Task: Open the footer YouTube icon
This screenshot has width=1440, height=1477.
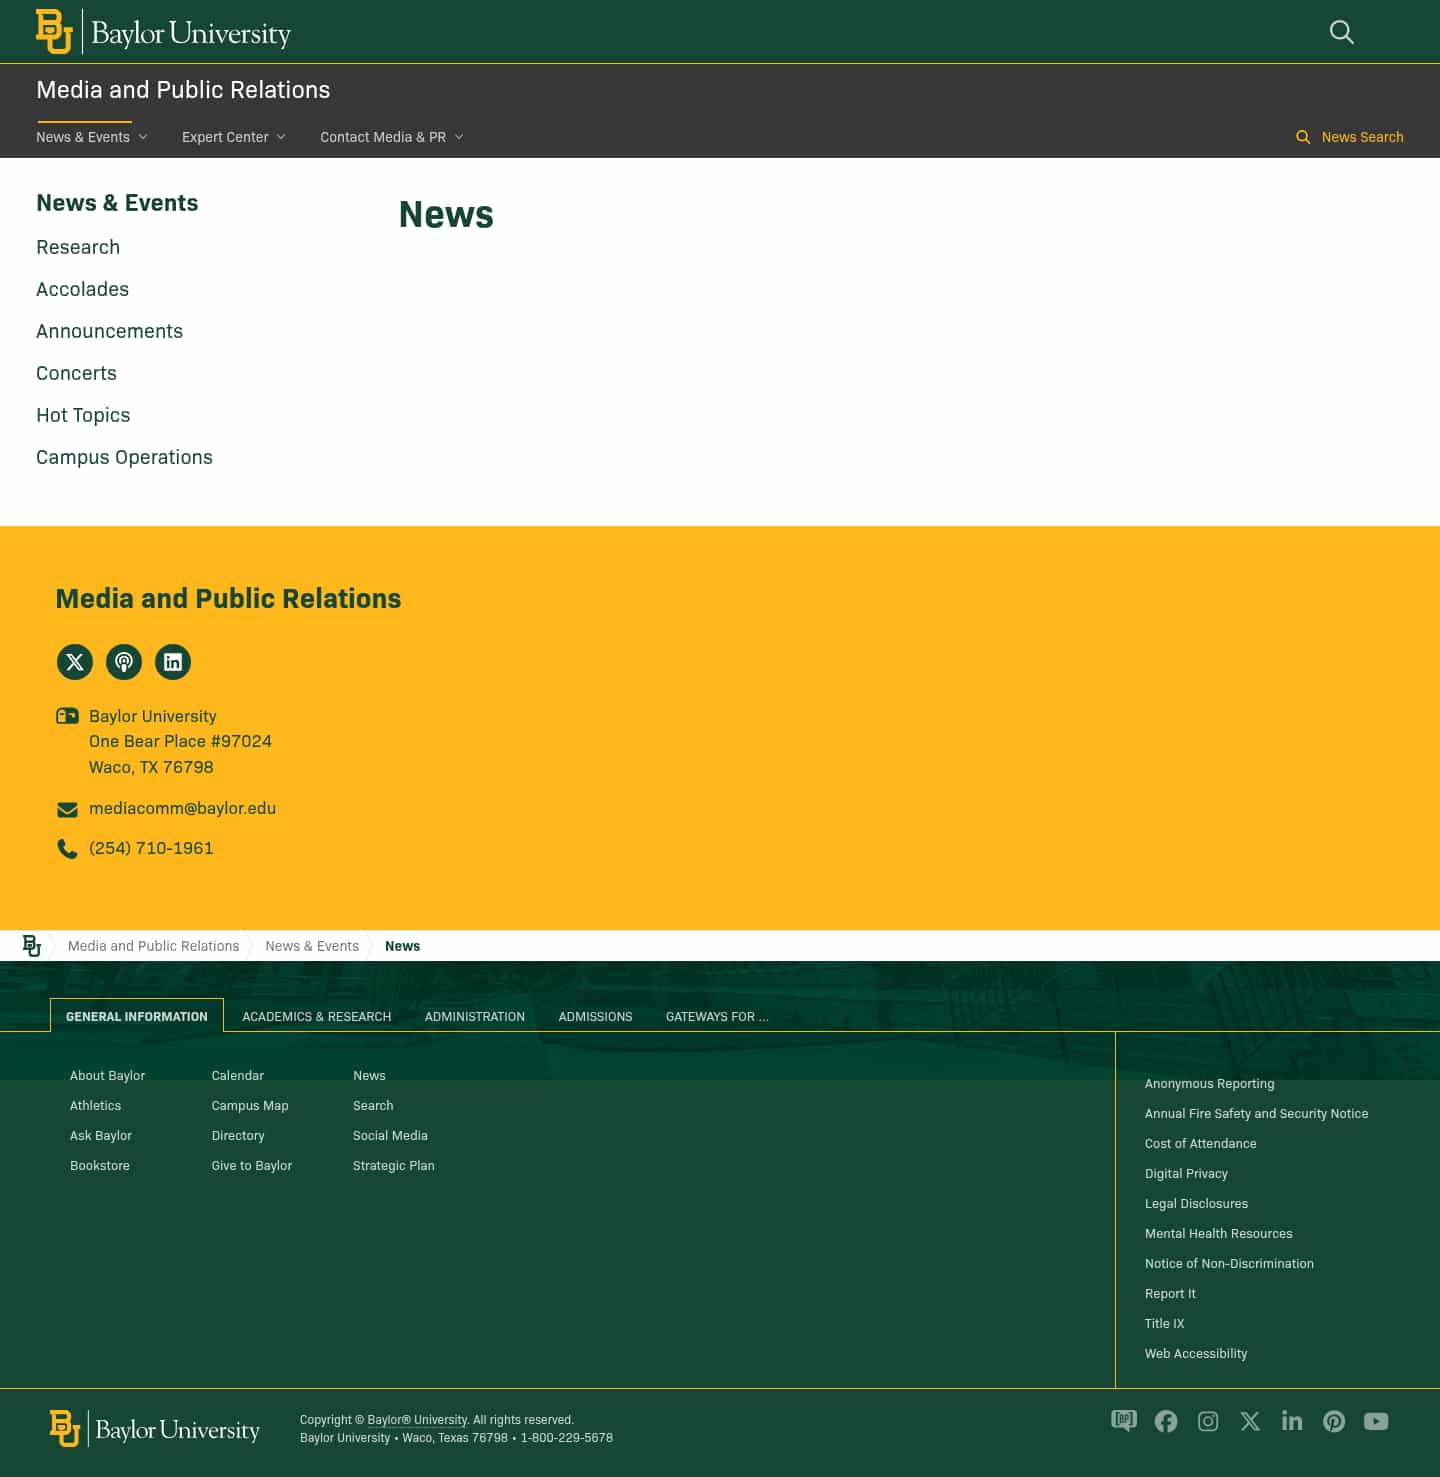Action: point(1376,1421)
